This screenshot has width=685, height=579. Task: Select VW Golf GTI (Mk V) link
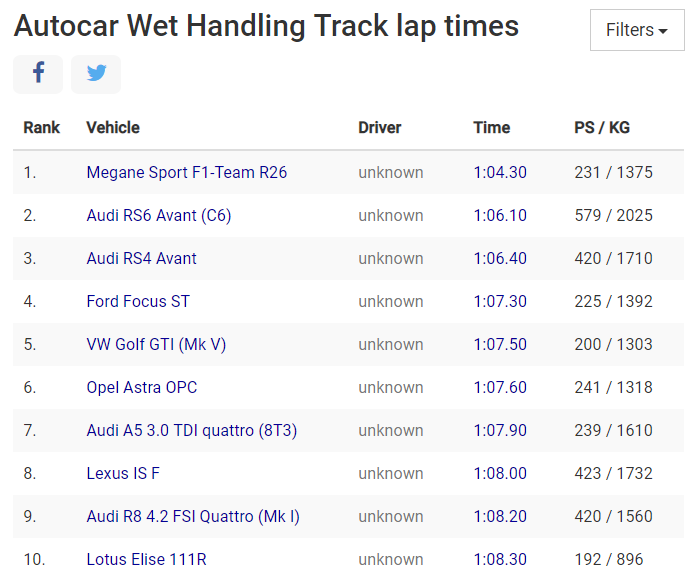tap(156, 344)
